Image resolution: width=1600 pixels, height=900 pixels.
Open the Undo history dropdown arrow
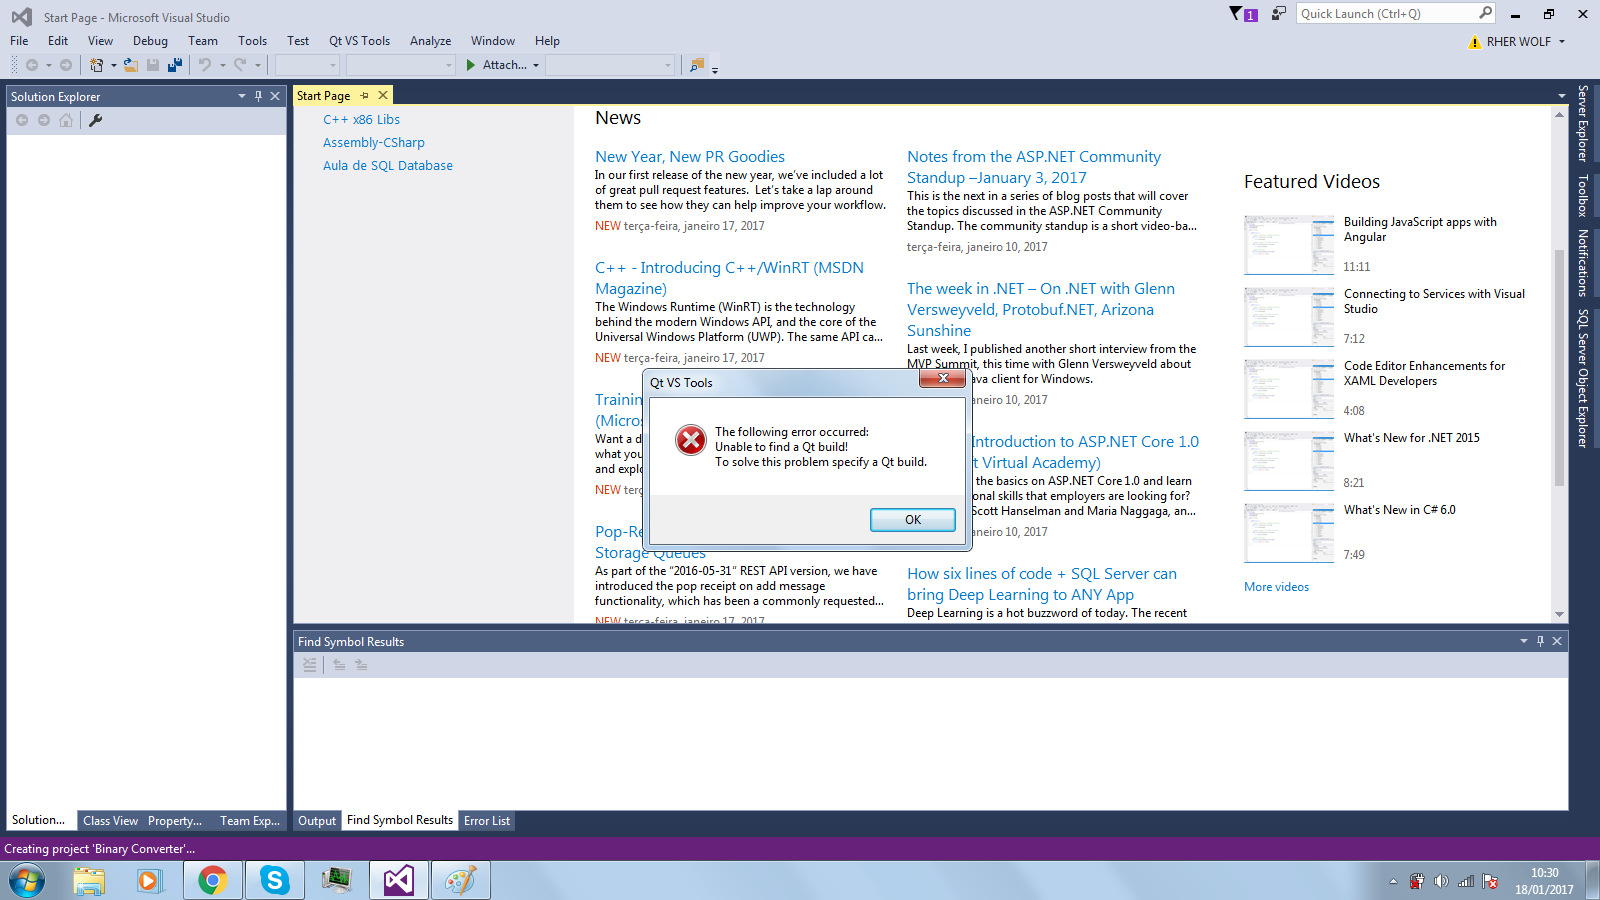222,66
